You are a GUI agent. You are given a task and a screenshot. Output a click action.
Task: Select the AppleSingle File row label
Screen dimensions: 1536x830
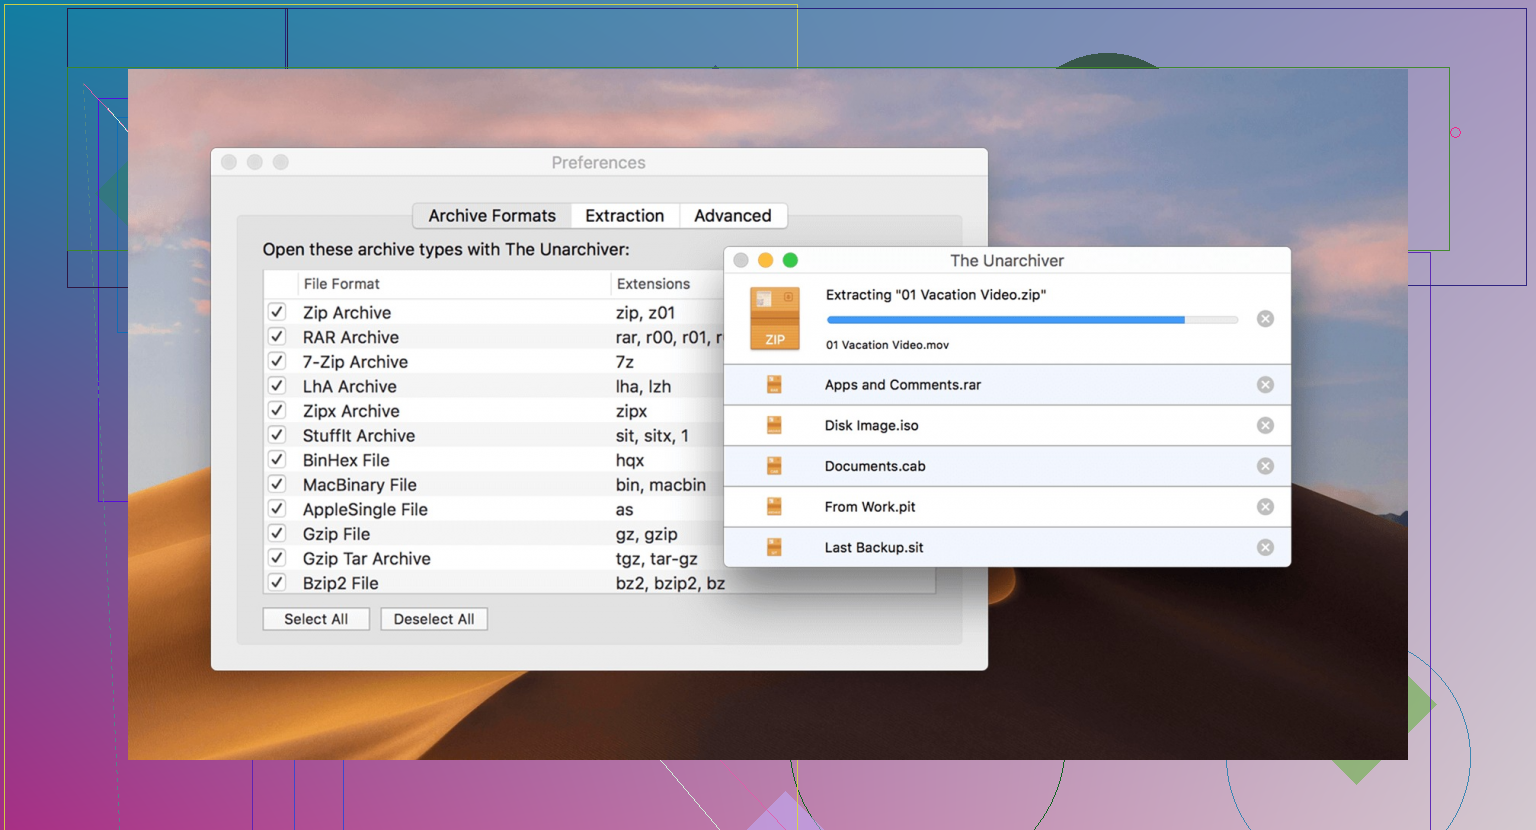[x=365, y=510]
